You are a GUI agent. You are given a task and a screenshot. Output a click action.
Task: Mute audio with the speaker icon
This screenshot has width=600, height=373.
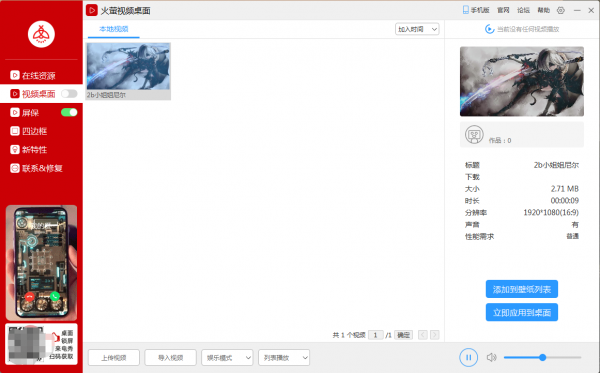pyautogui.click(x=491, y=357)
